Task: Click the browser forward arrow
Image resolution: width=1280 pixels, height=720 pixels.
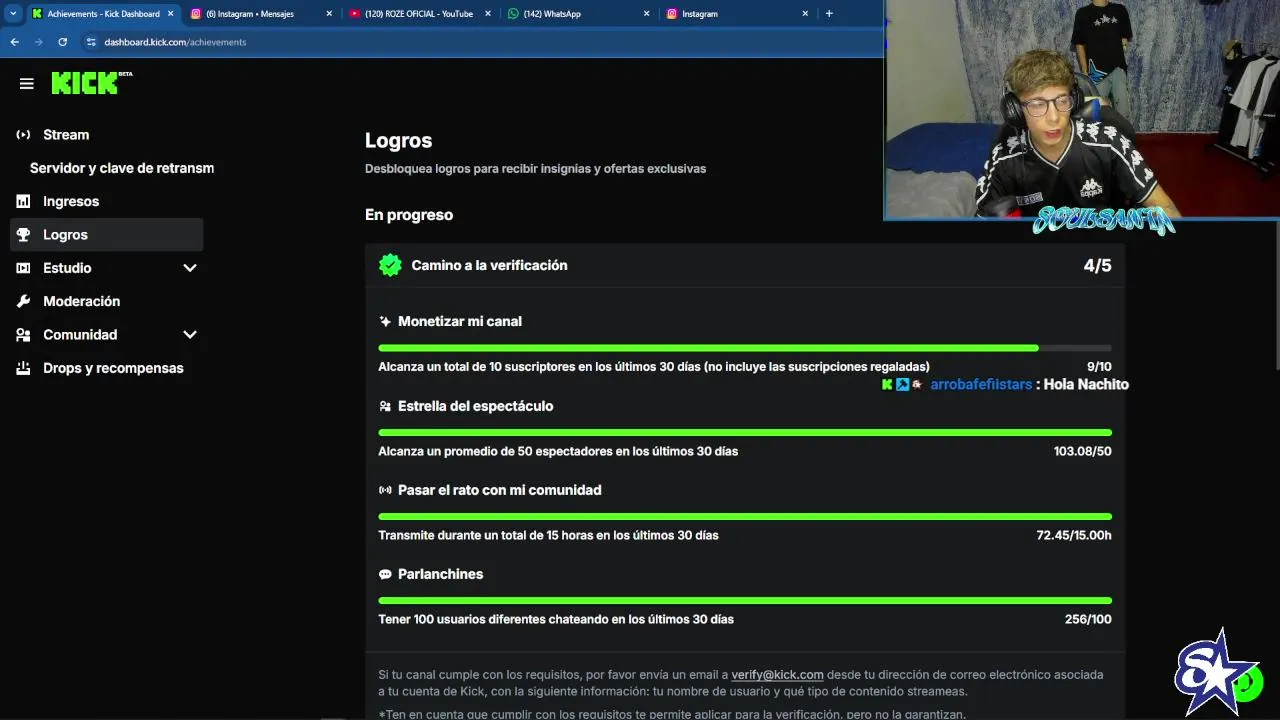Action: 38,42
